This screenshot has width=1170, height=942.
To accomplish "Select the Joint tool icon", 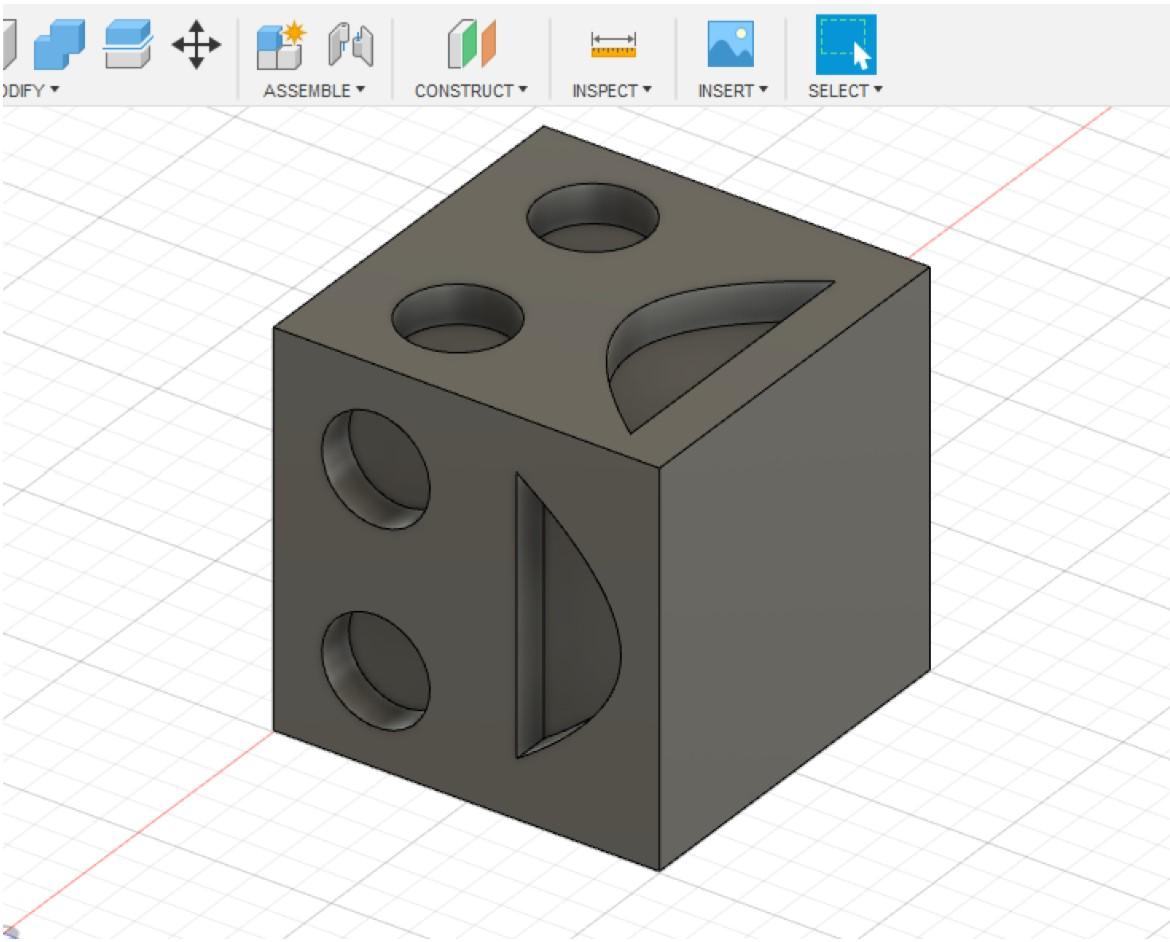I will 351,45.
